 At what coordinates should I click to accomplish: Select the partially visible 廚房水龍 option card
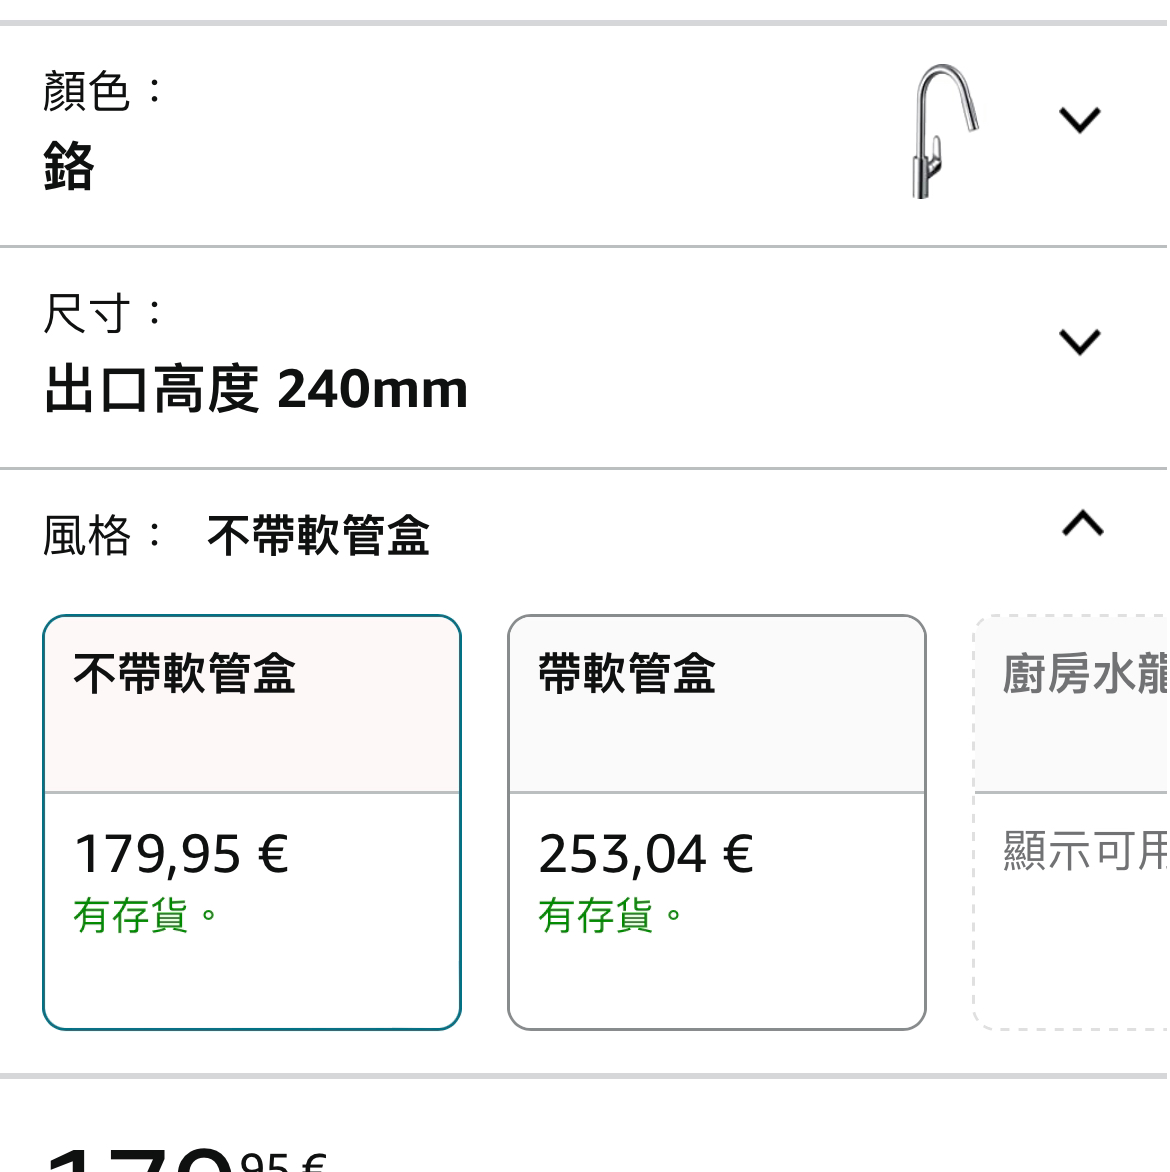[x=1071, y=822]
